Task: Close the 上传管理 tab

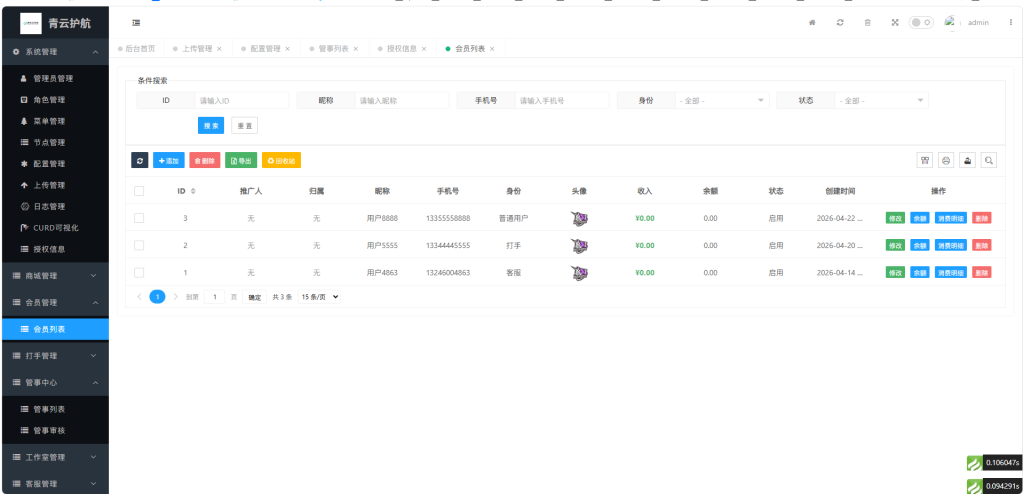Action: point(219,49)
